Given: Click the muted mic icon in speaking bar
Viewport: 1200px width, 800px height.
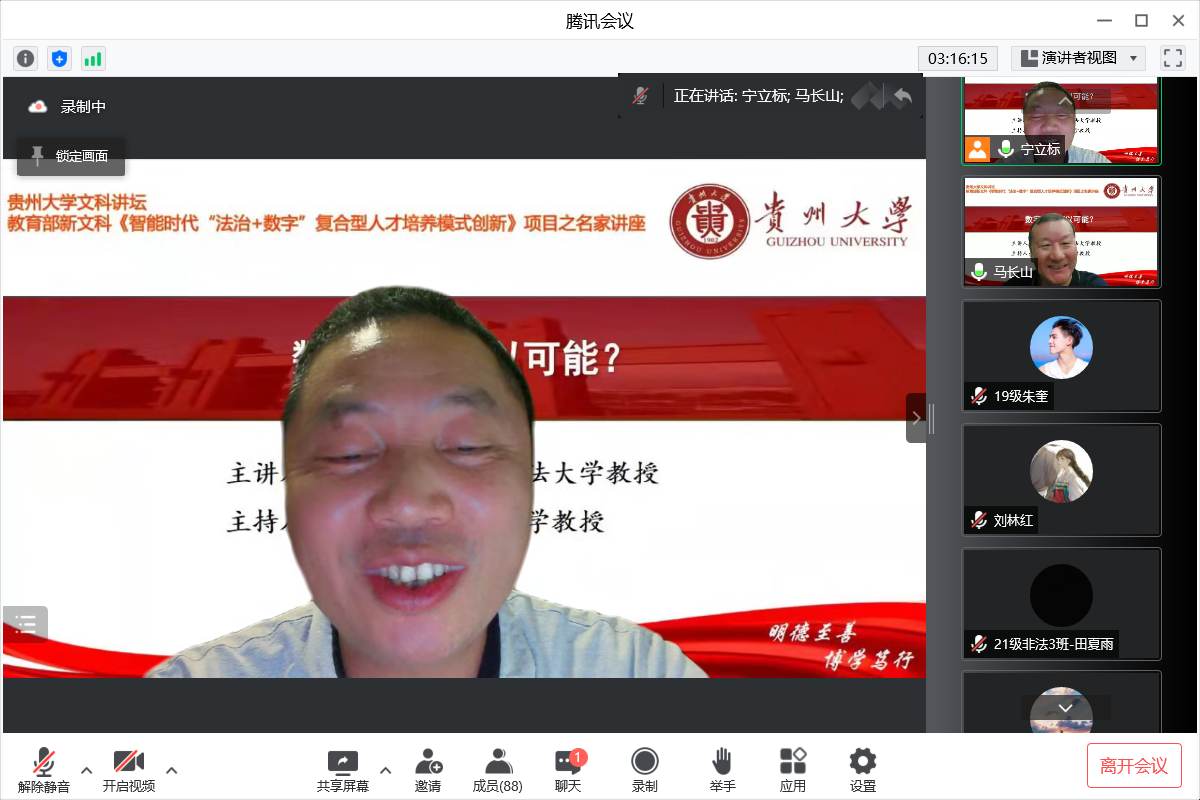Looking at the screenshot, I should click(x=640, y=96).
